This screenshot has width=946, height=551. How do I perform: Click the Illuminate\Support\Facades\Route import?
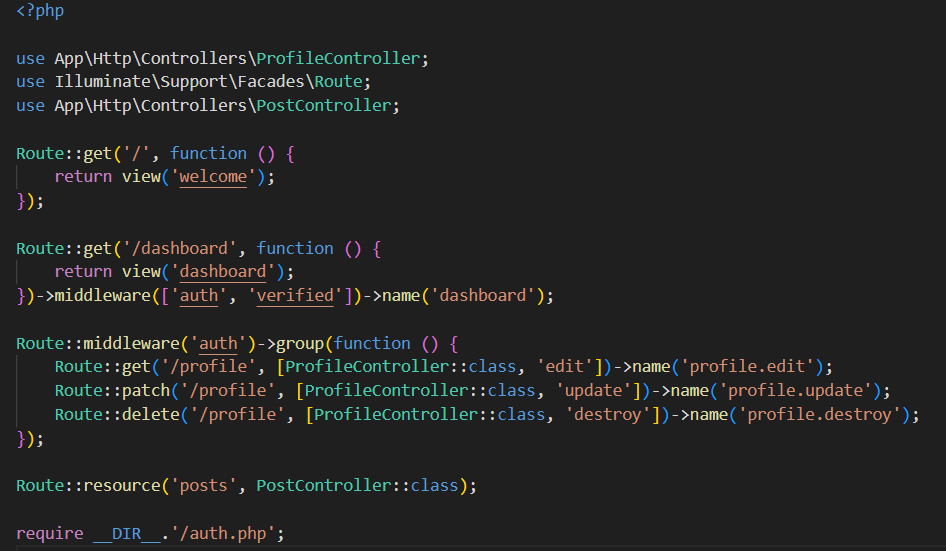coord(213,82)
